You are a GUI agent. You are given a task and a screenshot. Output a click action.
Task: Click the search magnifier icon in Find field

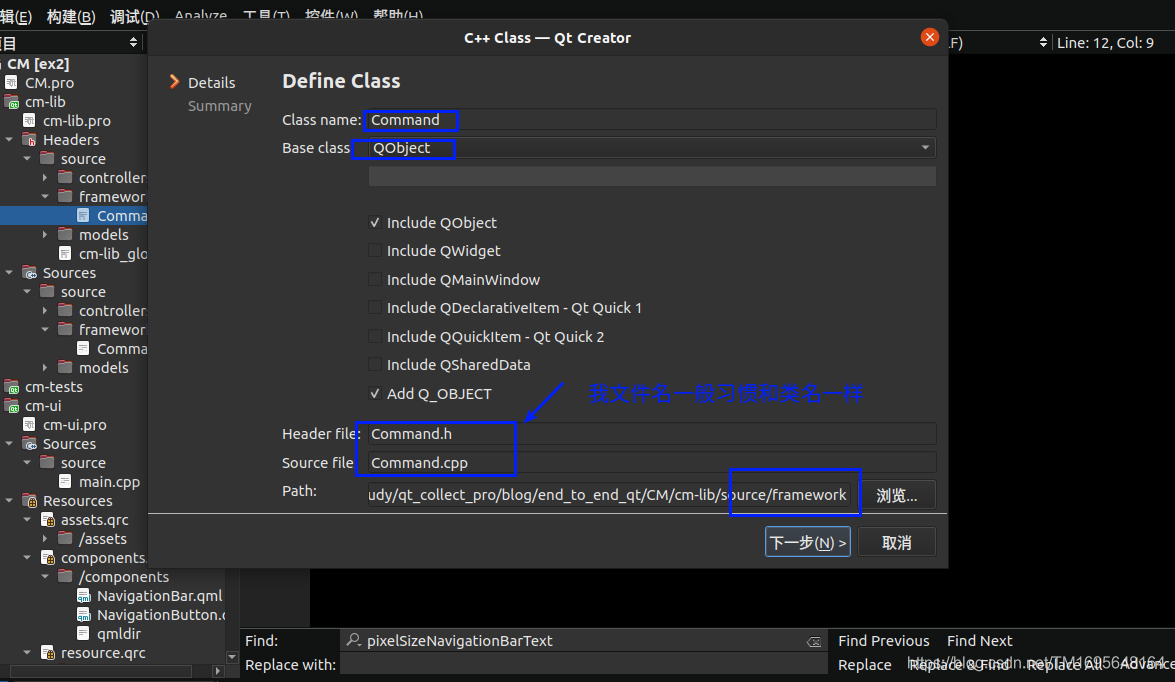click(354, 640)
